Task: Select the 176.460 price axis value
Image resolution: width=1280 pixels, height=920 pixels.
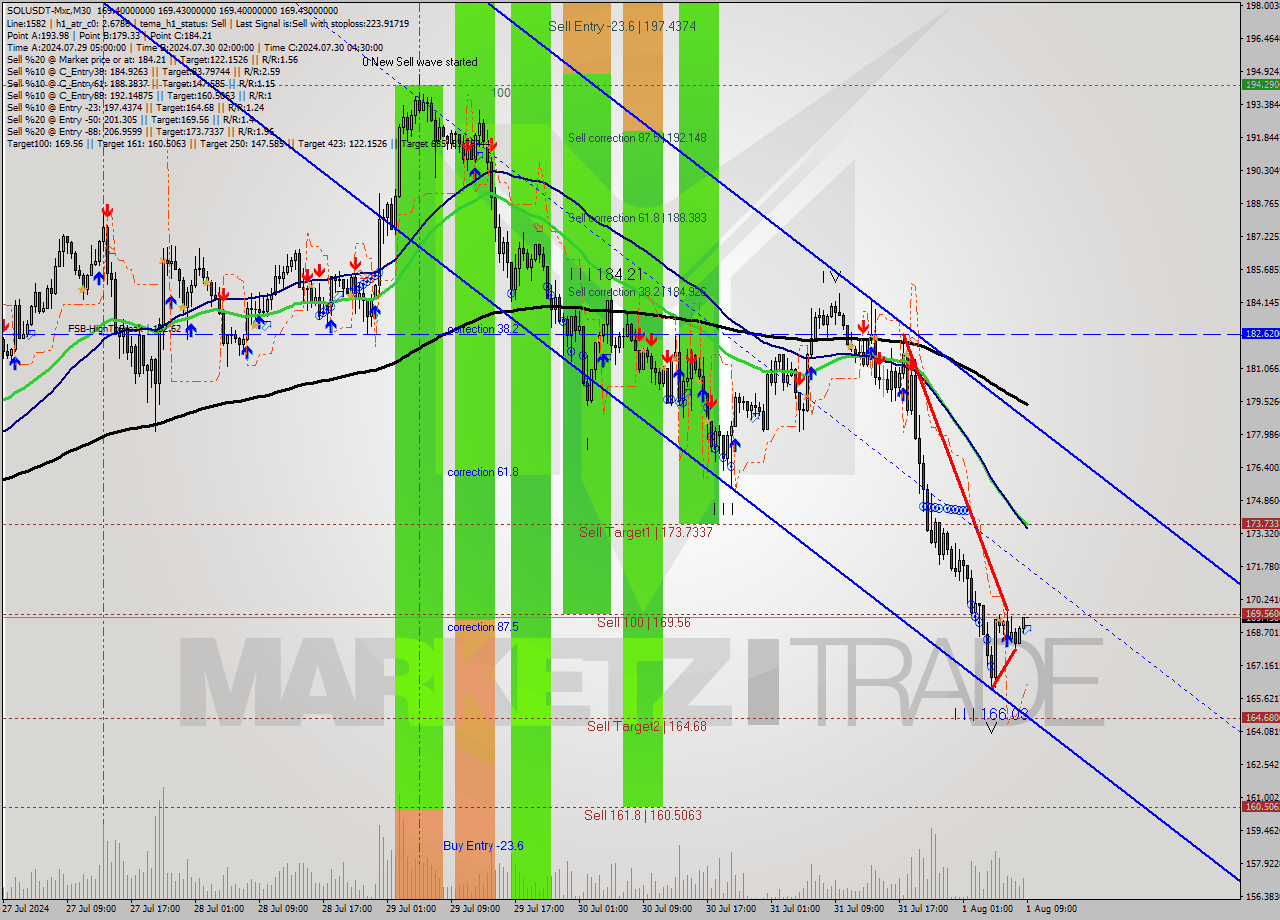Action: [1261, 468]
